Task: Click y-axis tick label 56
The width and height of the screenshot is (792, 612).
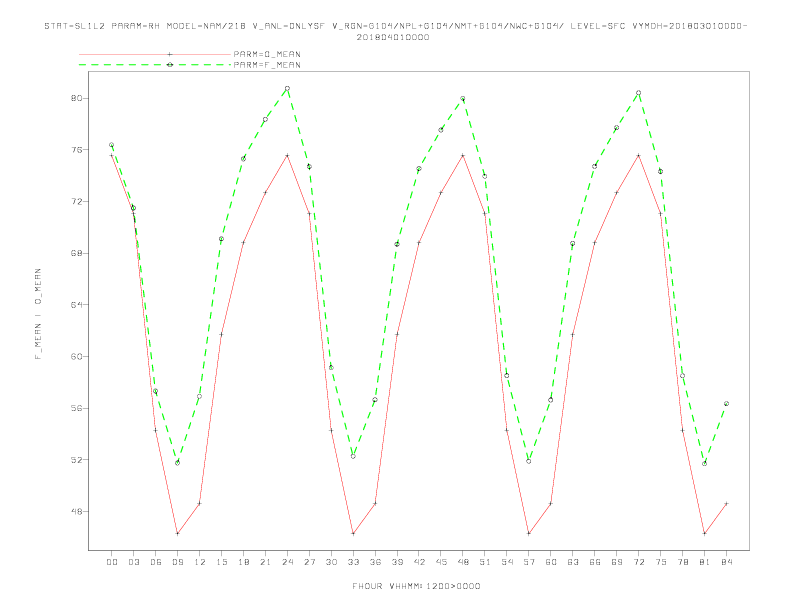Action: coord(76,408)
